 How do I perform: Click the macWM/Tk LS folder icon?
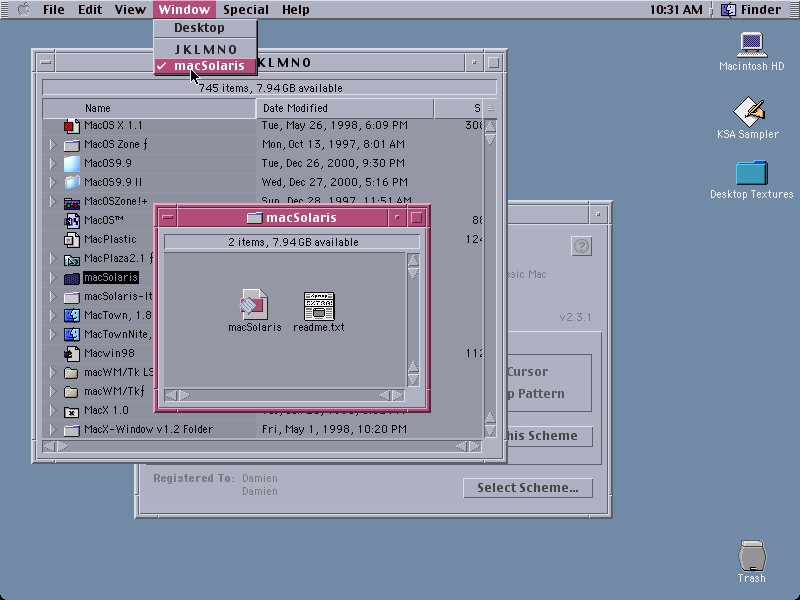(x=71, y=373)
